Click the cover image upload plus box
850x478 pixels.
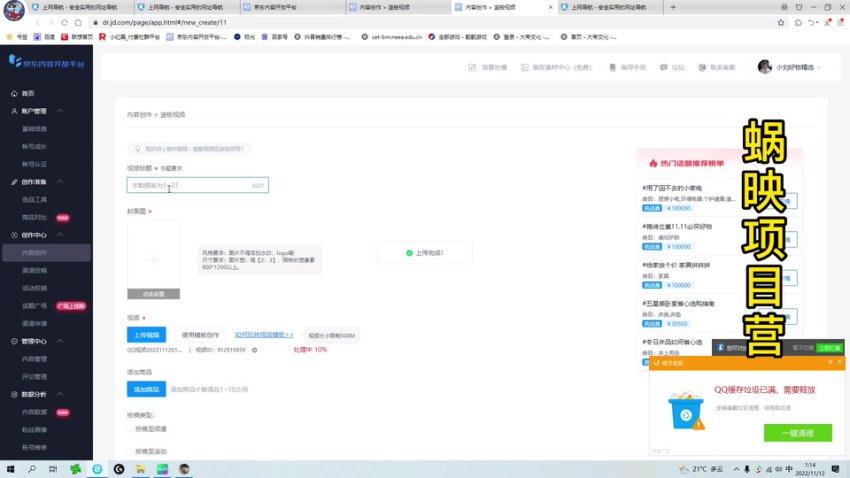coord(153,260)
